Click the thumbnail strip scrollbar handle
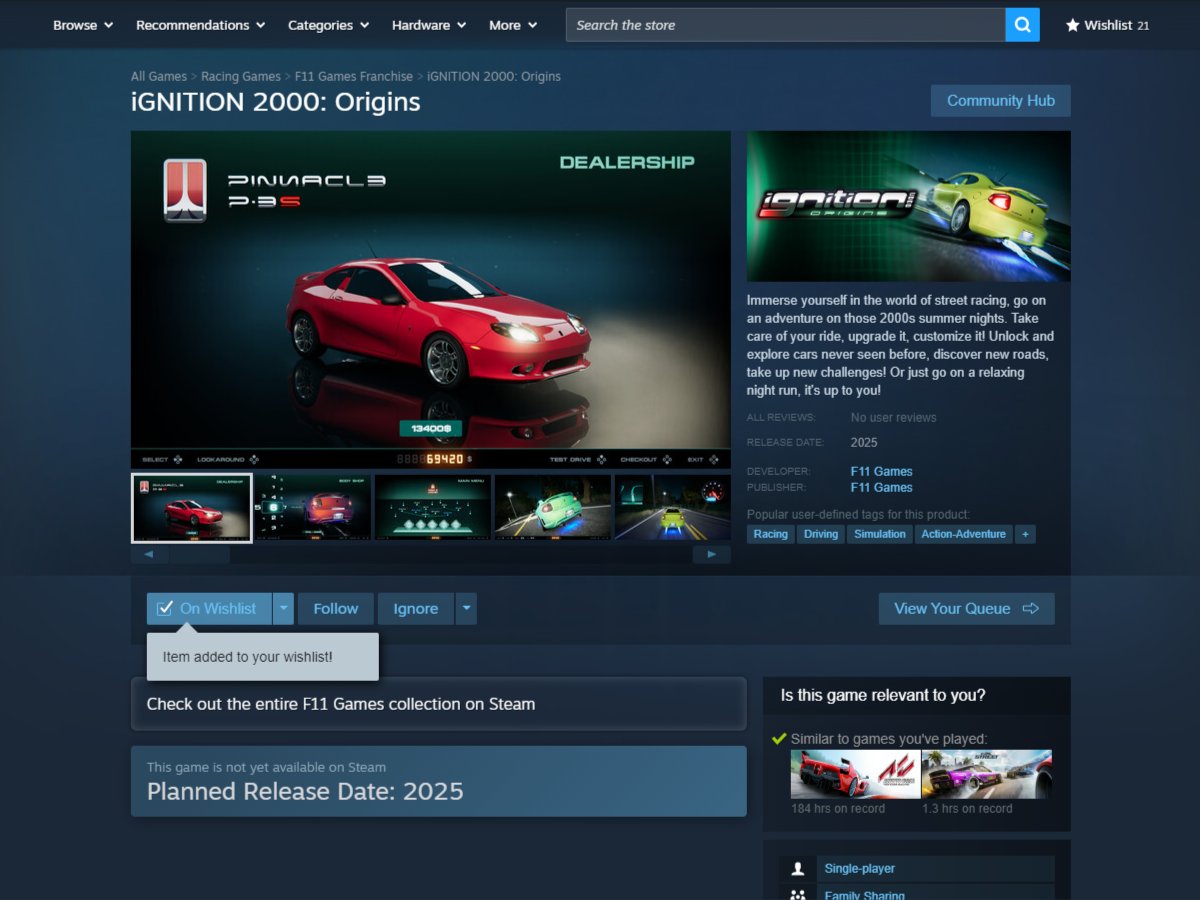The width and height of the screenshot is (1200, 900). click(200, 554)
